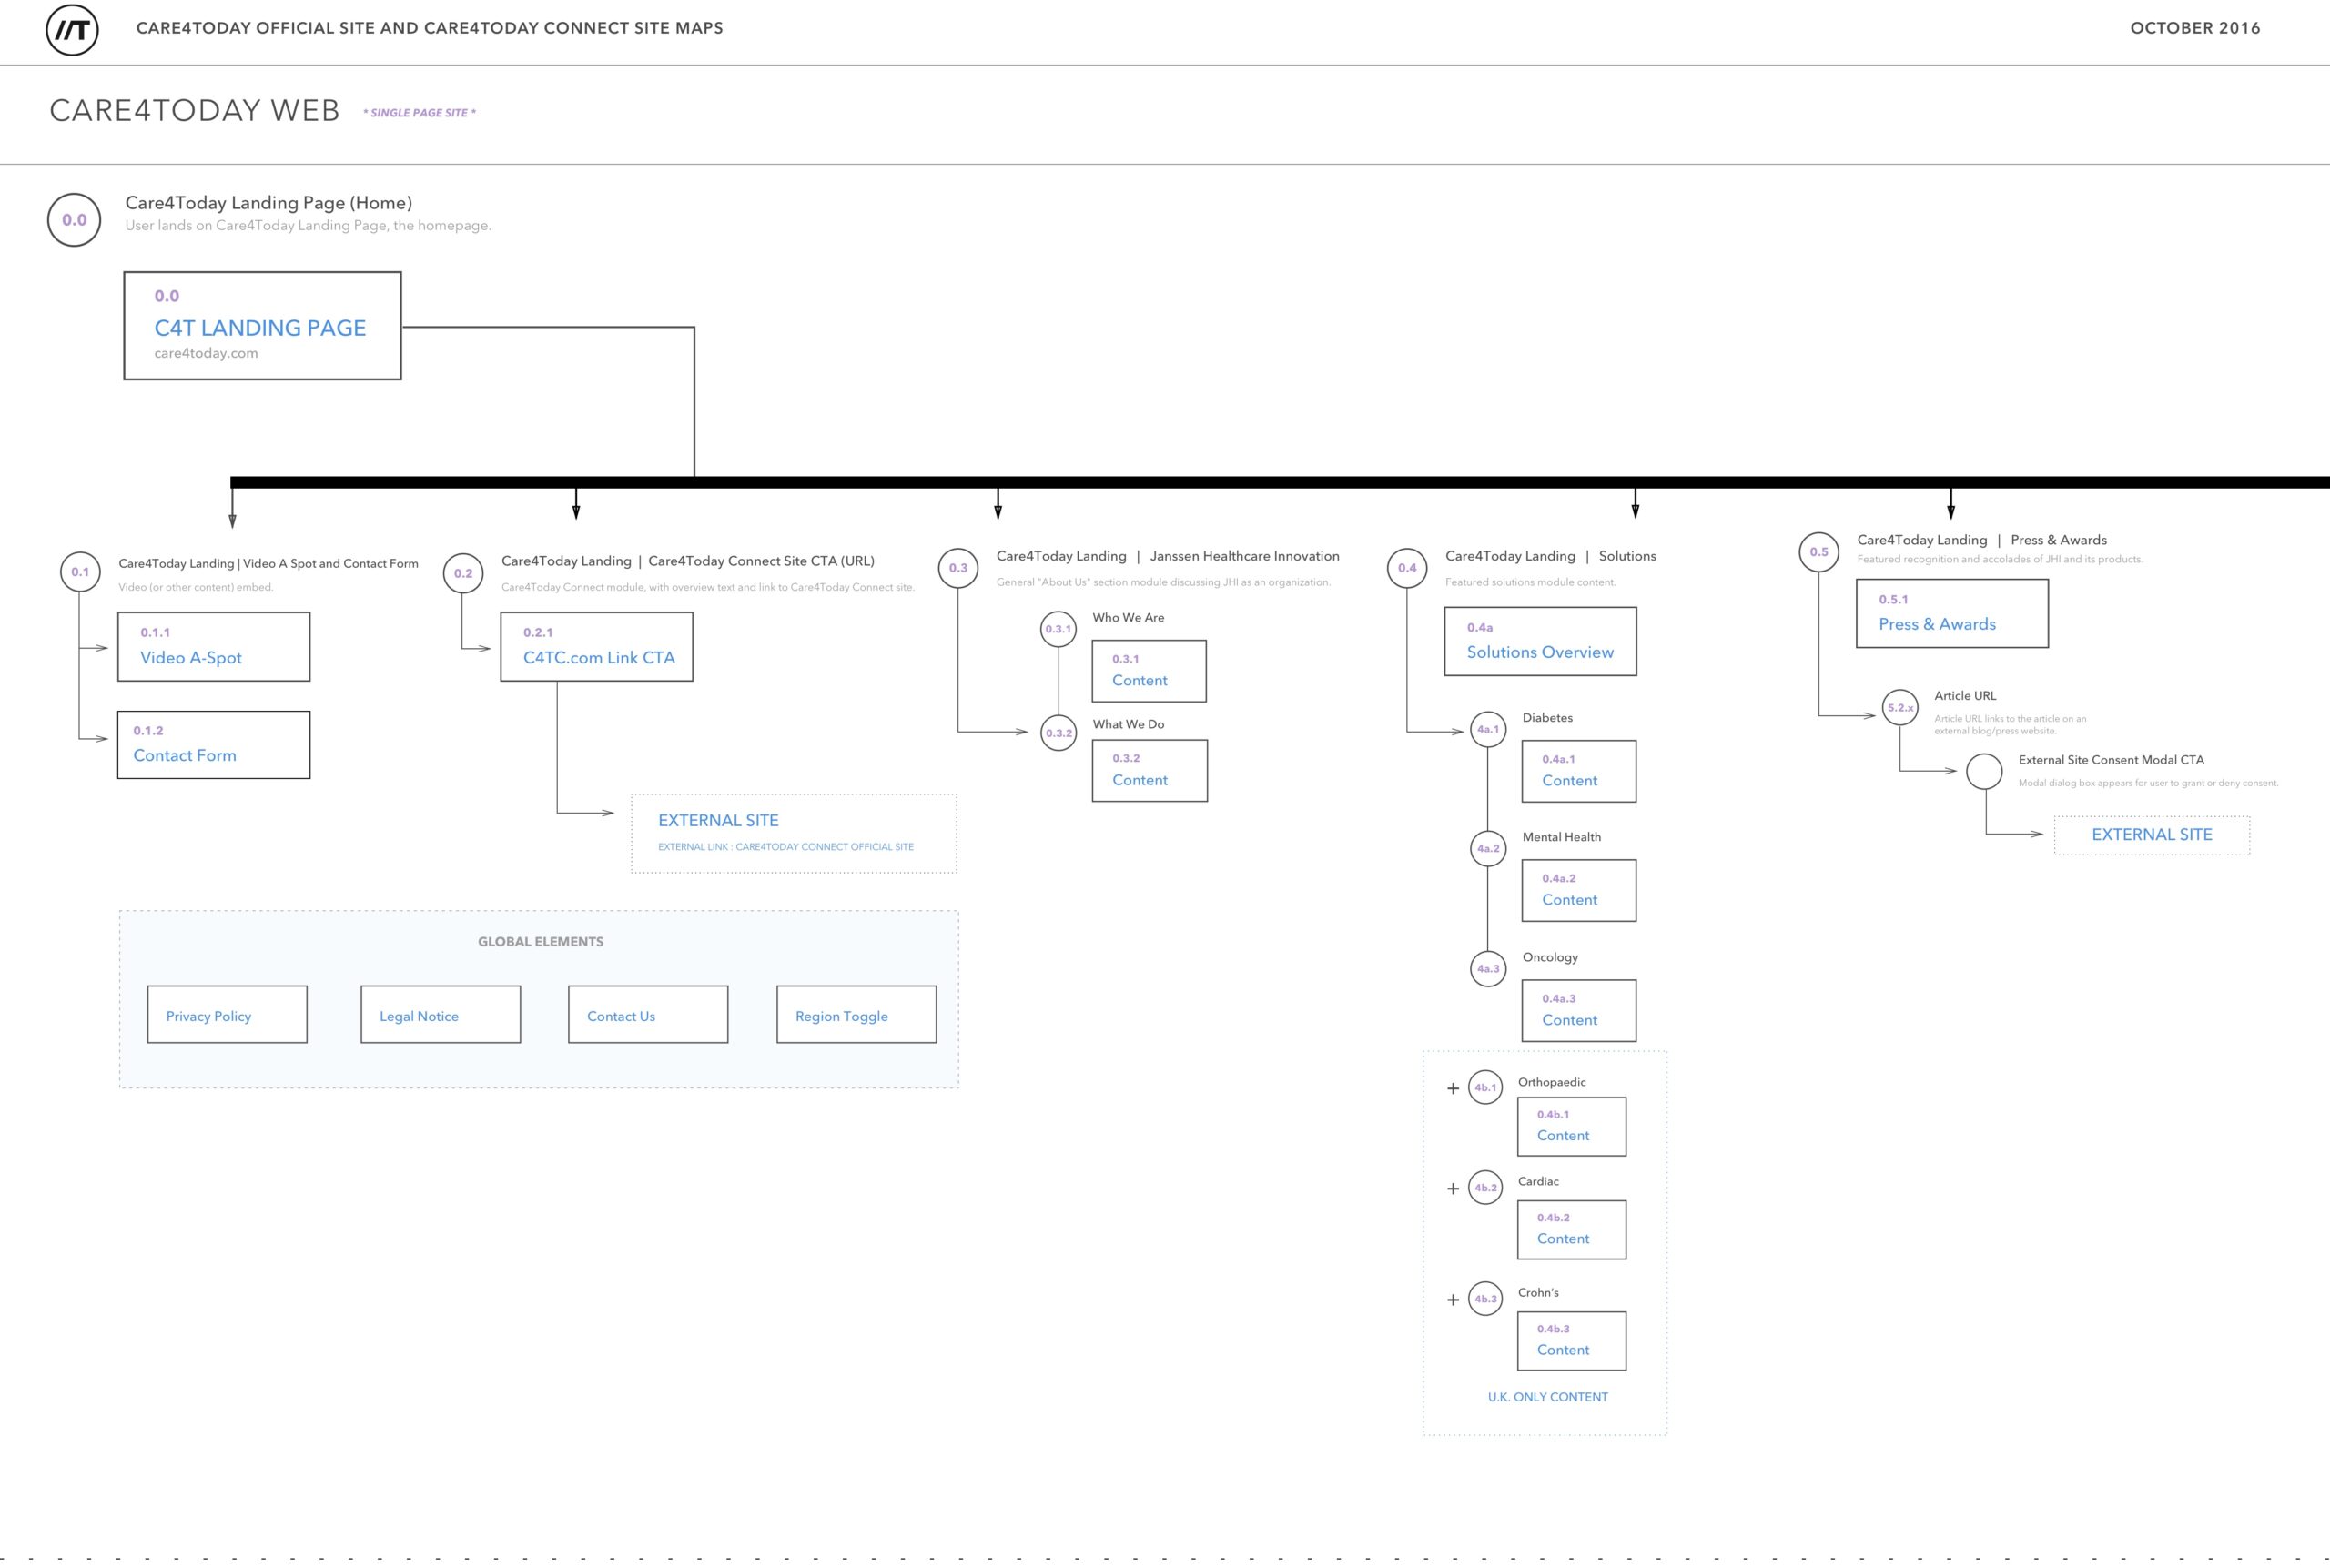
Task: Open the 0.3.2 Content box
Action: [1150, 771]
